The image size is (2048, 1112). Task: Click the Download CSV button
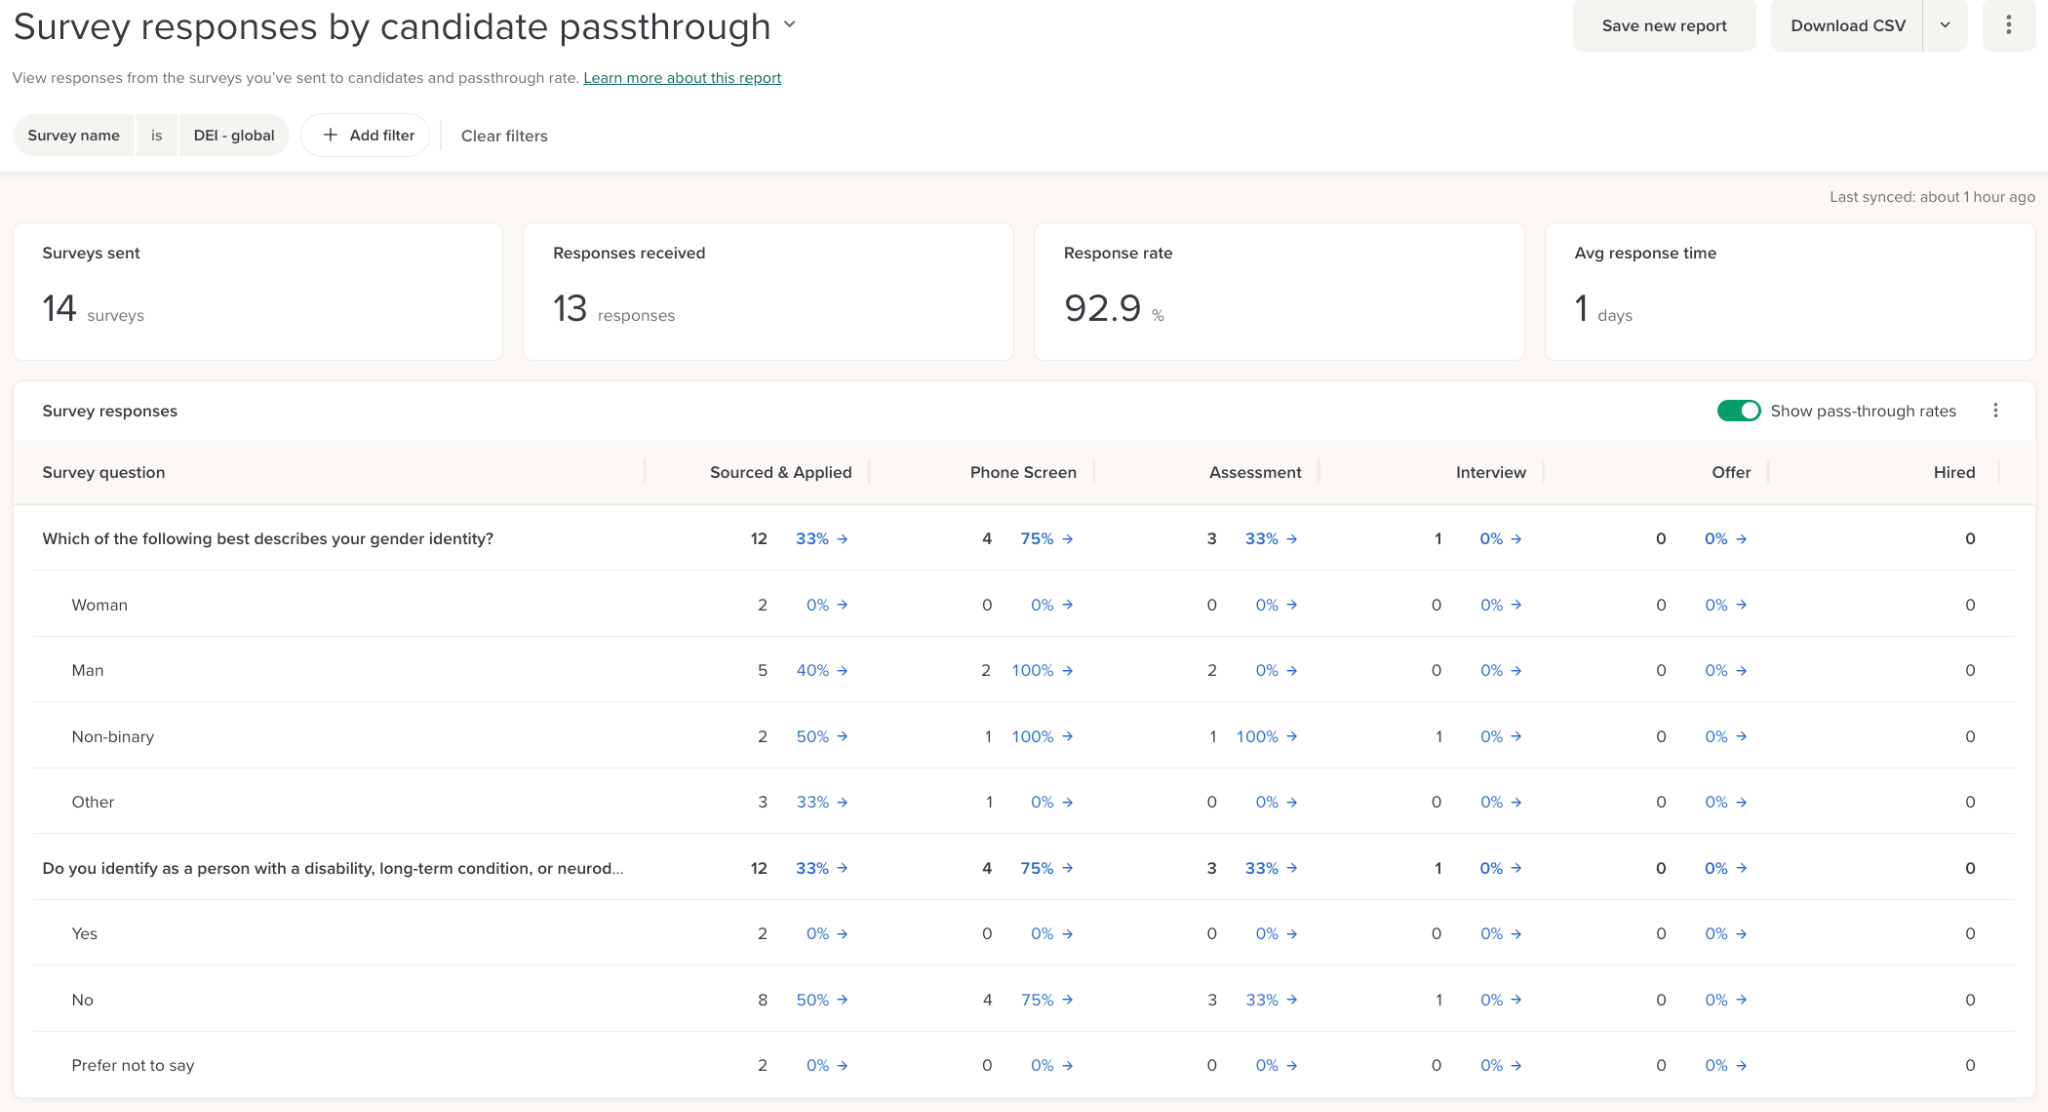pos(1847,25)
